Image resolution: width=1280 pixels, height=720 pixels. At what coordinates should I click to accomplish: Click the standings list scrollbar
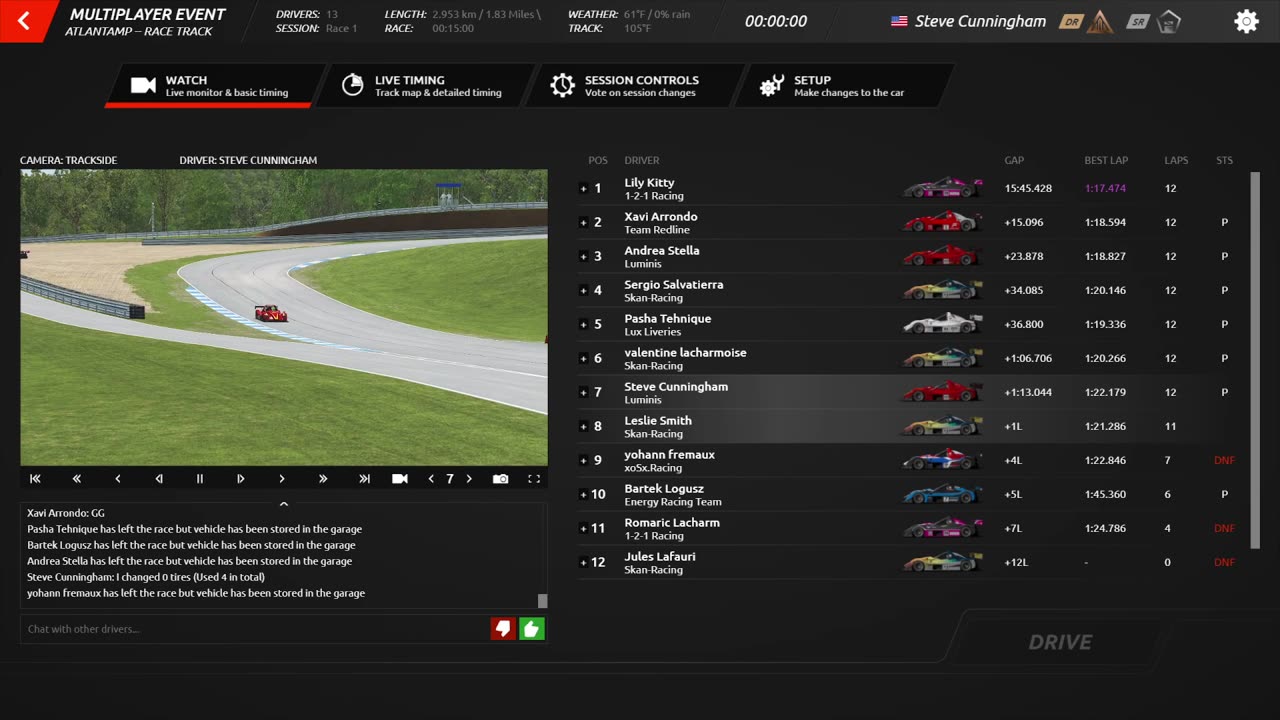[1255, 360]
